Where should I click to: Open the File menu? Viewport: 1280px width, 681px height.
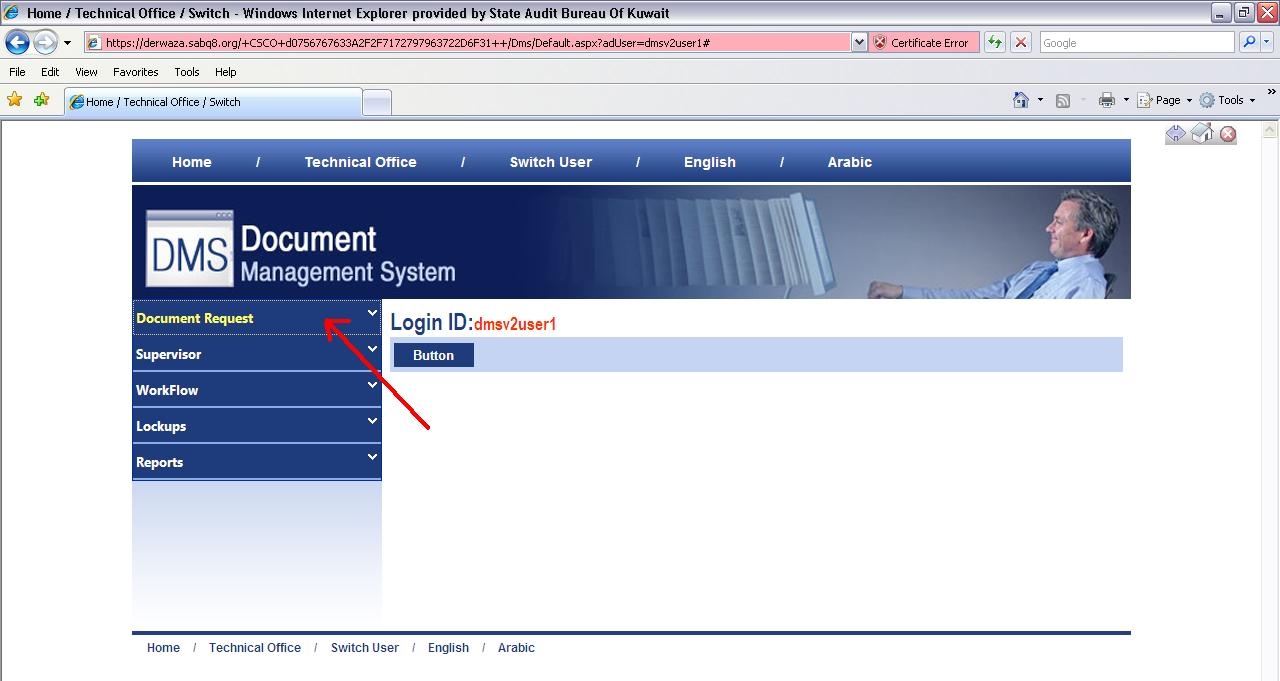tap(17, 72)
